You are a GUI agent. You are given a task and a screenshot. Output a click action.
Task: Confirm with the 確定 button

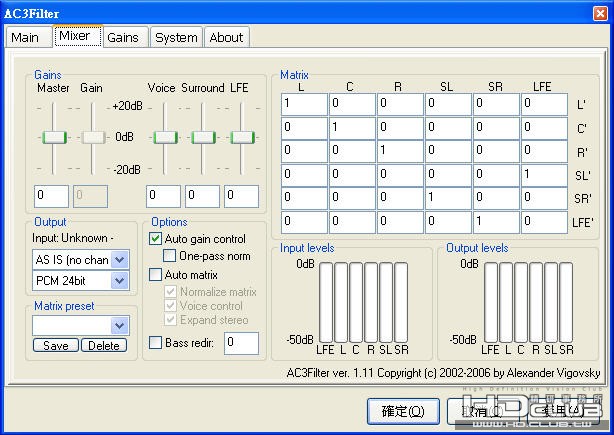click(x=403, y=411)
